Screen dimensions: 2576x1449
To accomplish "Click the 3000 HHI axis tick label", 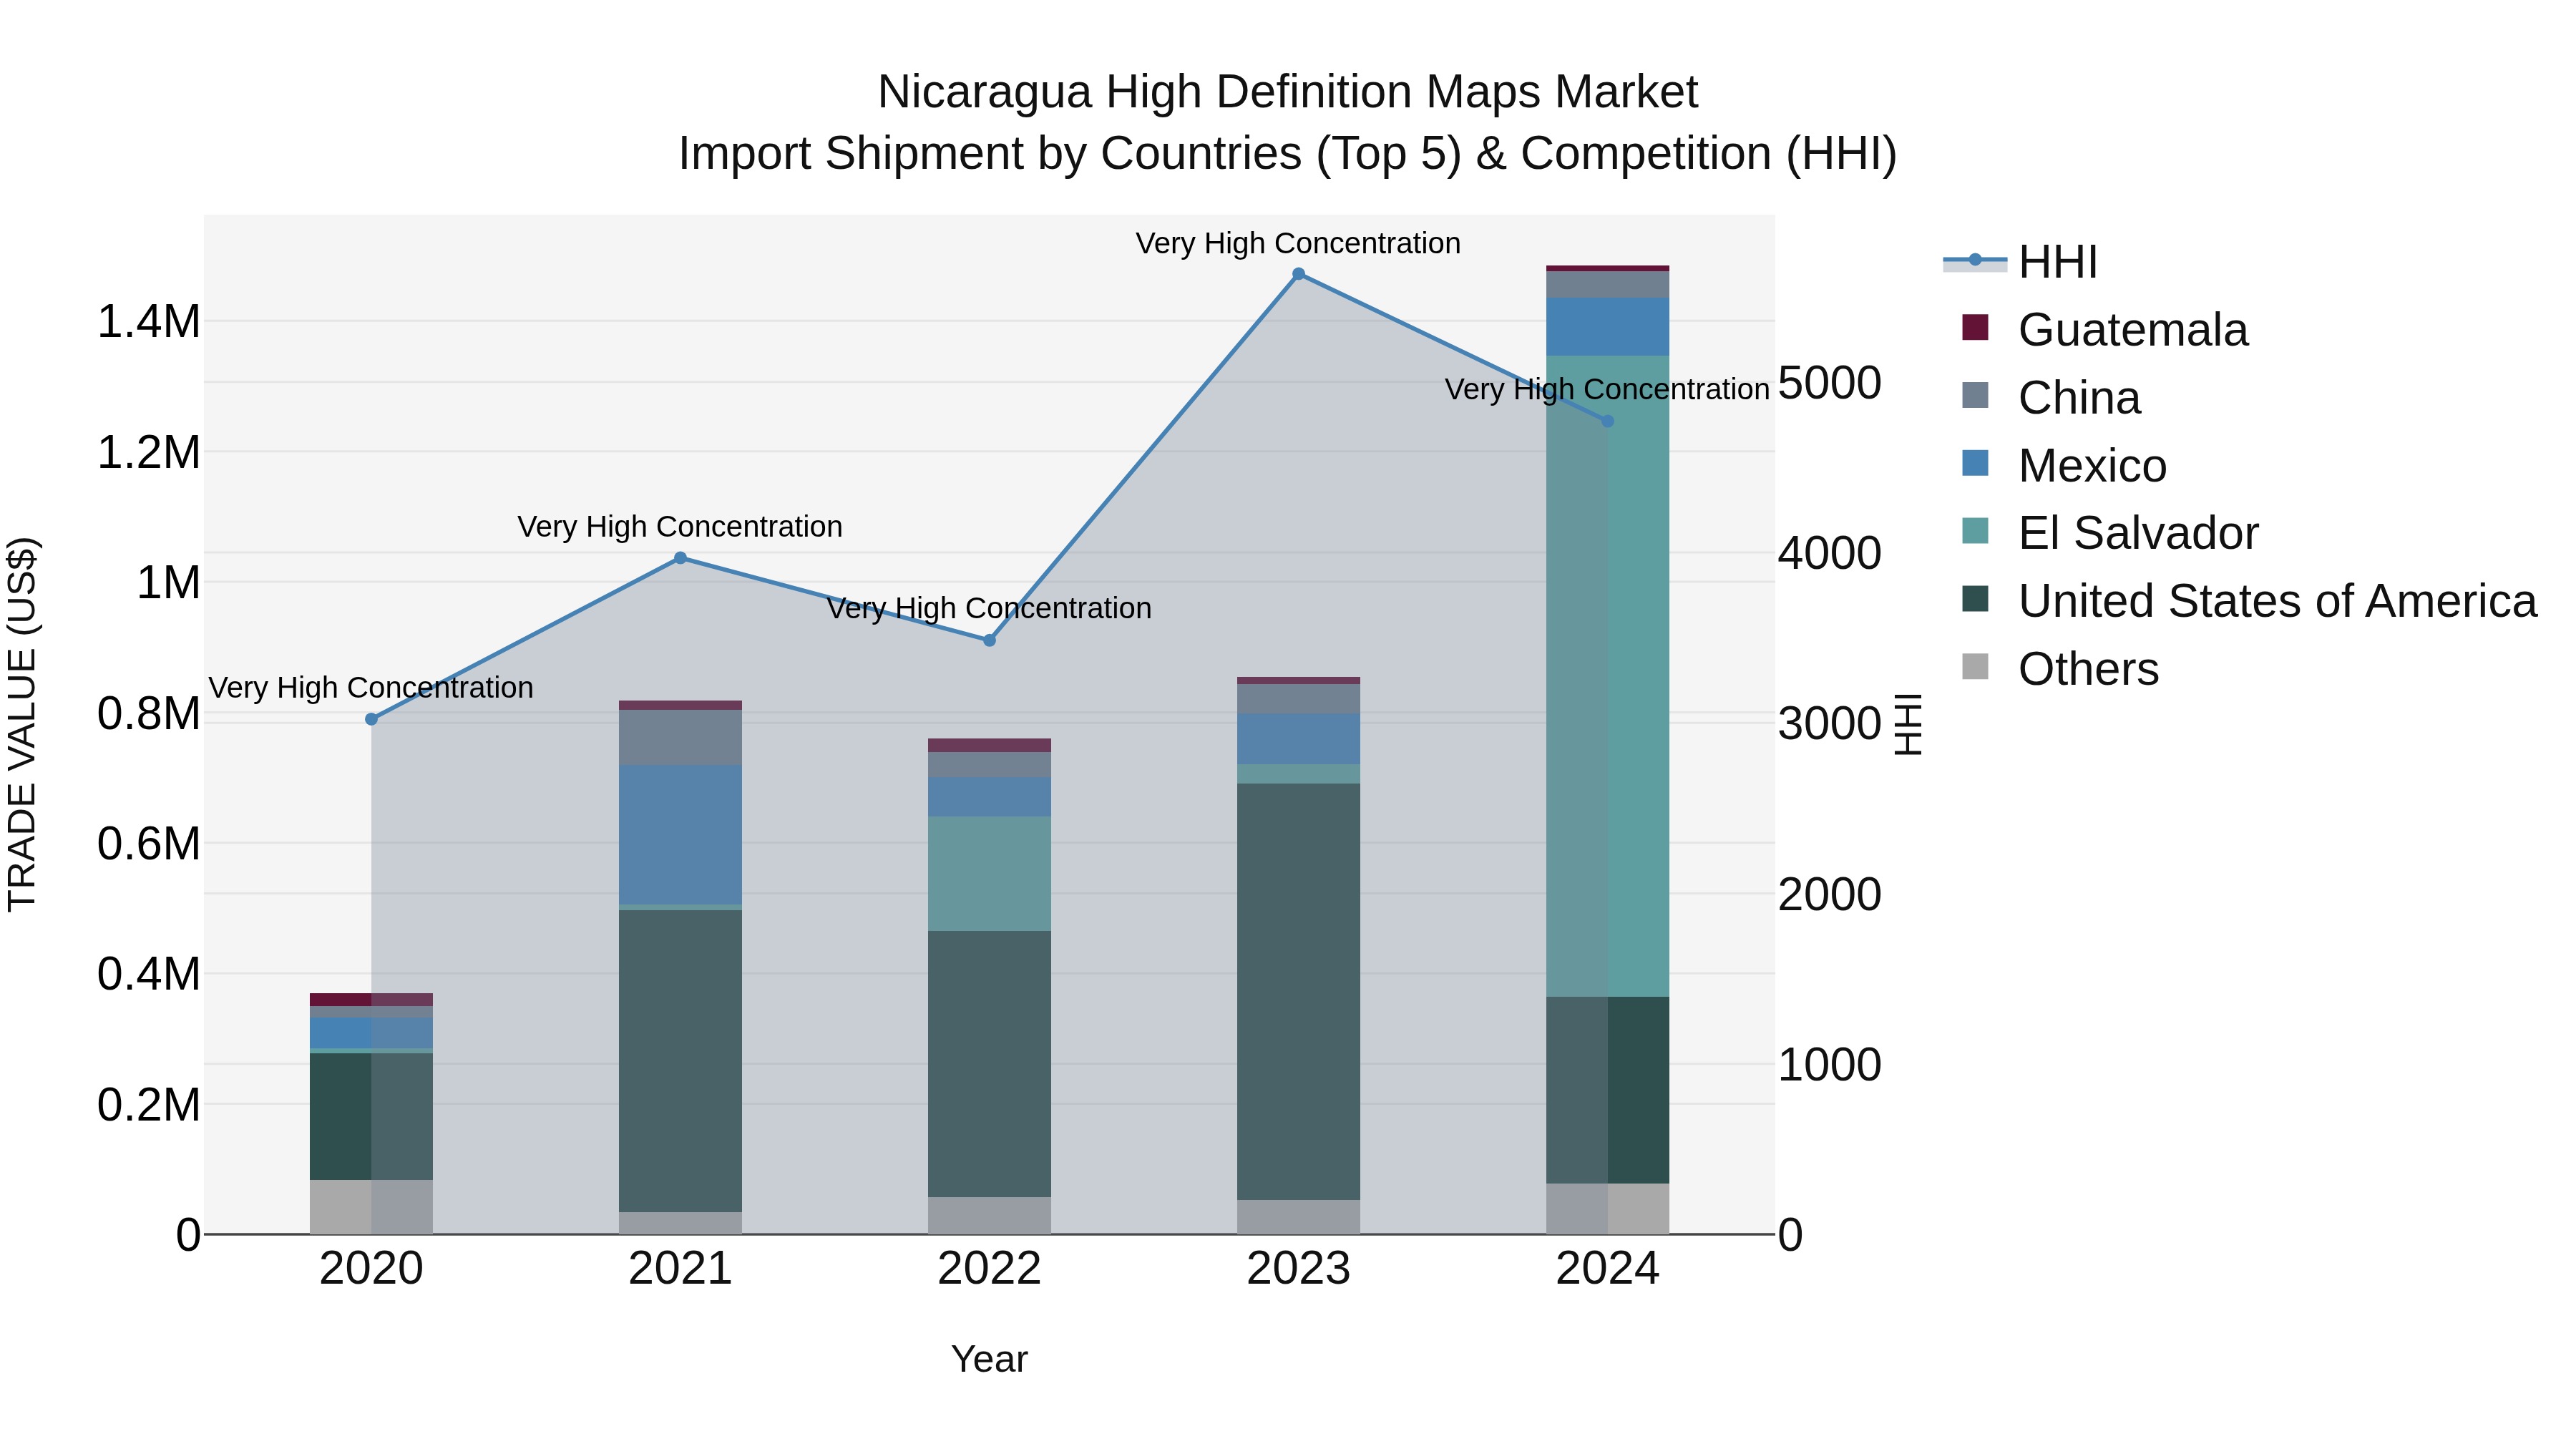I will 1829,723.
